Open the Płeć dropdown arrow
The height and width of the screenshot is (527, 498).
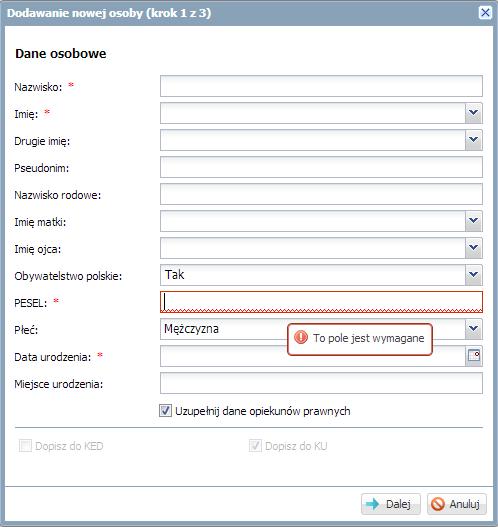pyautogui.click(x=474, y=329)
